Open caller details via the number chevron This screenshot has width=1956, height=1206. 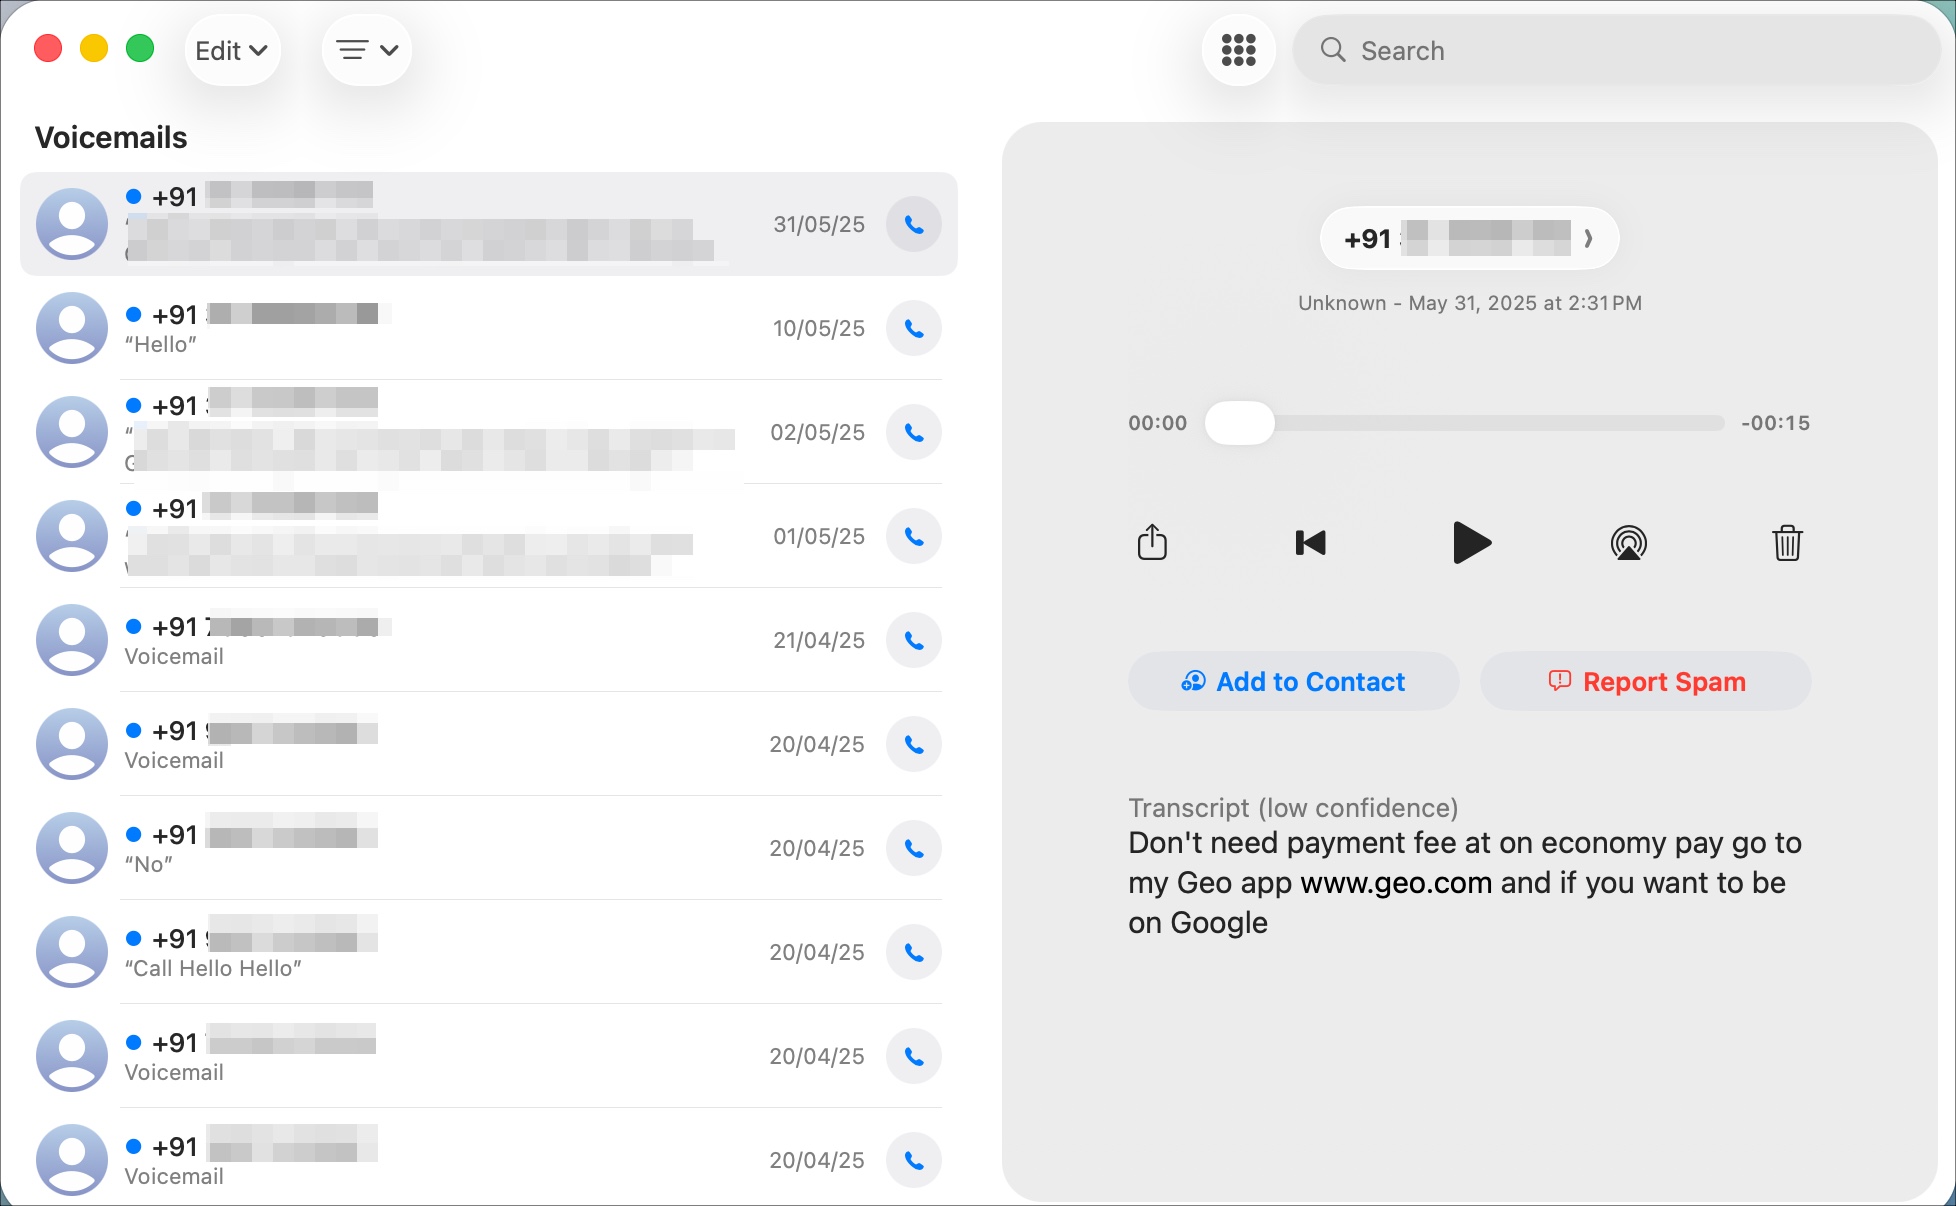coord(1588,238)
